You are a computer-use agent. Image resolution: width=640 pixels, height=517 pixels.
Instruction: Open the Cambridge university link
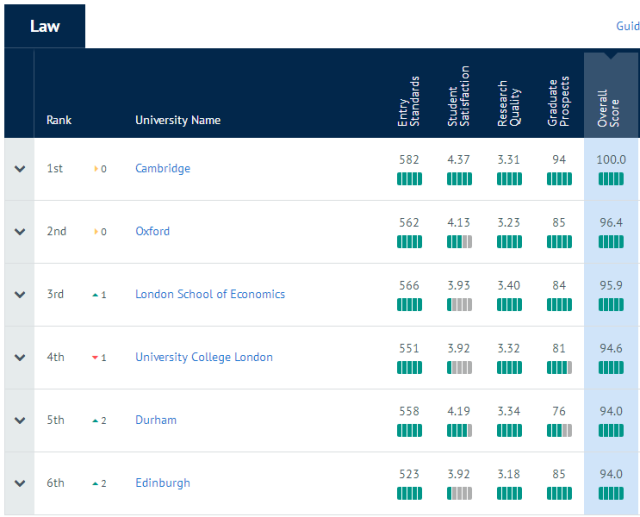[x=162, y=169]
